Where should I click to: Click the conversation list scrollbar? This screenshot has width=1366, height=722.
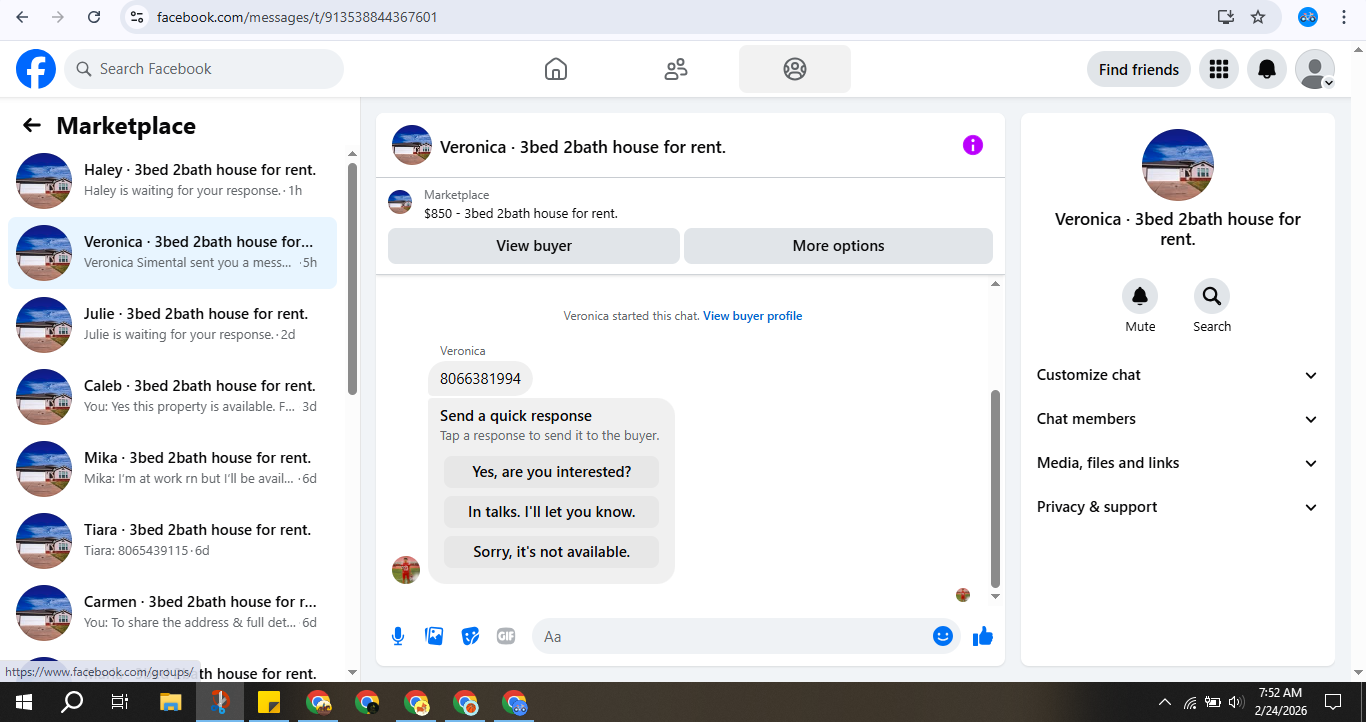coord(352,278)
